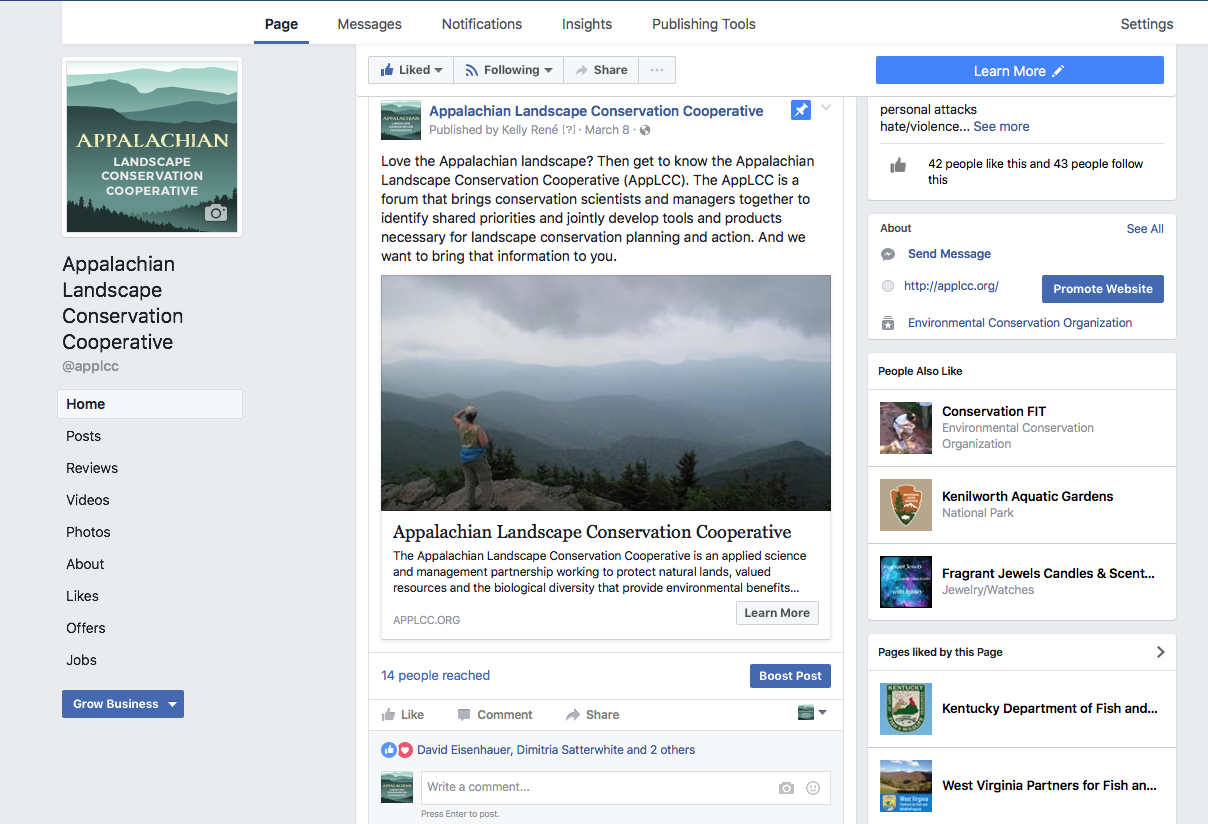Click the post title Appalachian Landscape Conservation Cooperative

pyautogui.click(x=596, y=111)
